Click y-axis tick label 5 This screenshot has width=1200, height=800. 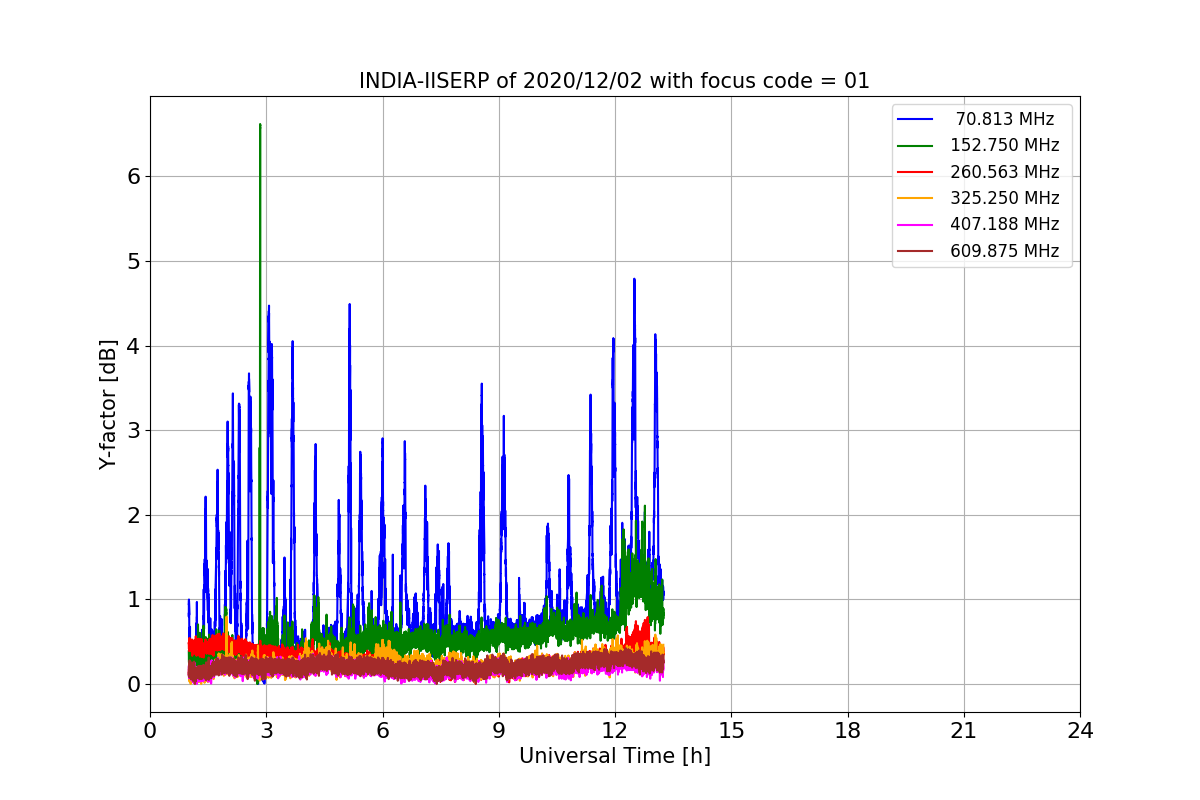point(133,261)
